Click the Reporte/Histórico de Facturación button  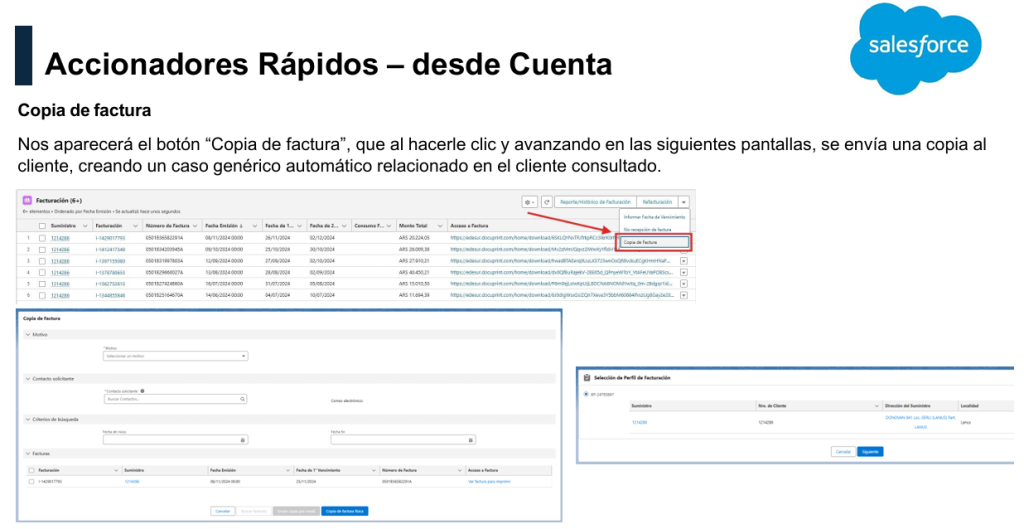click(x=594, y=202)
